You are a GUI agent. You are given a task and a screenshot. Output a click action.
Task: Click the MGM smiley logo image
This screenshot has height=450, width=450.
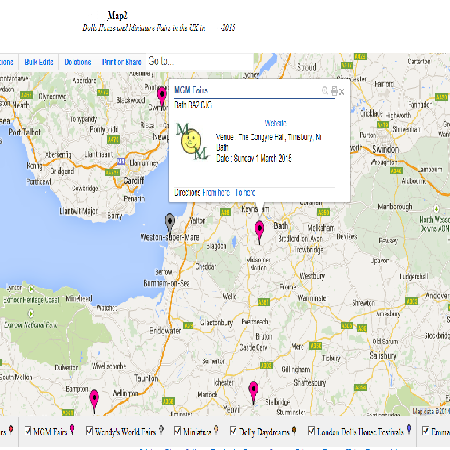coord(192,141)
